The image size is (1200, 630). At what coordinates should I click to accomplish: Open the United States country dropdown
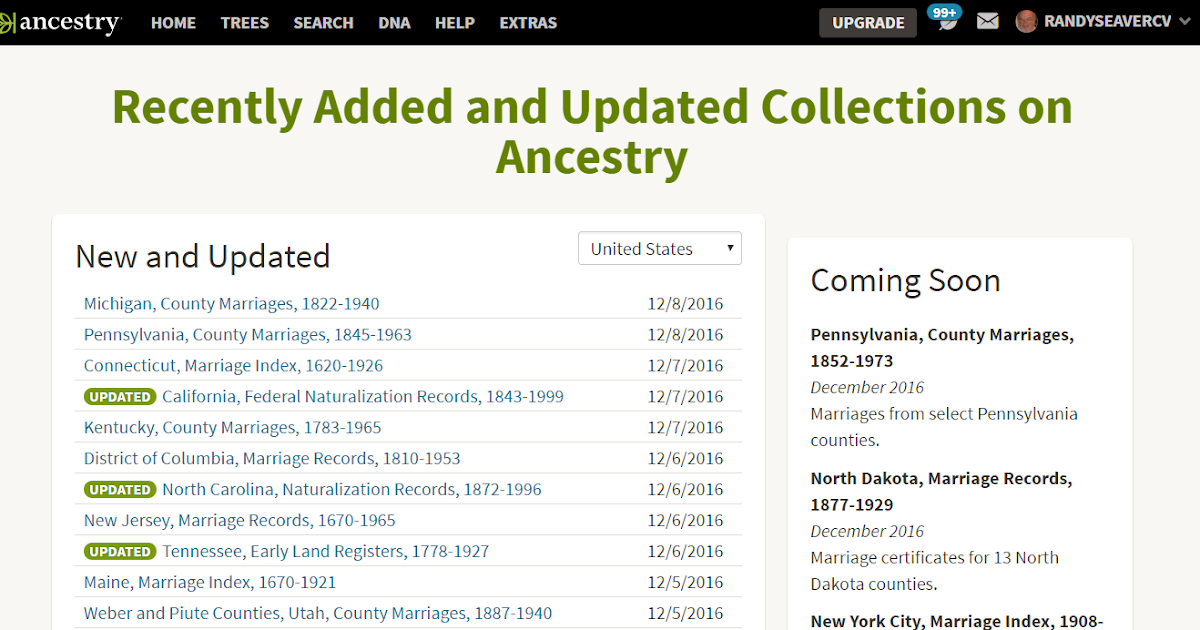coord(660,249)
